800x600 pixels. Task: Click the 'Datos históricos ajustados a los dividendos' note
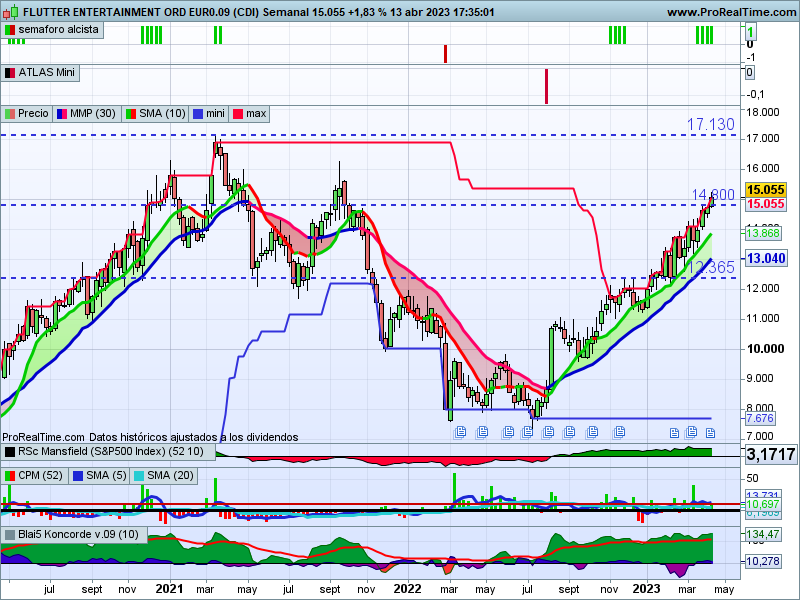pyautogui.click(x=193, y=437)
